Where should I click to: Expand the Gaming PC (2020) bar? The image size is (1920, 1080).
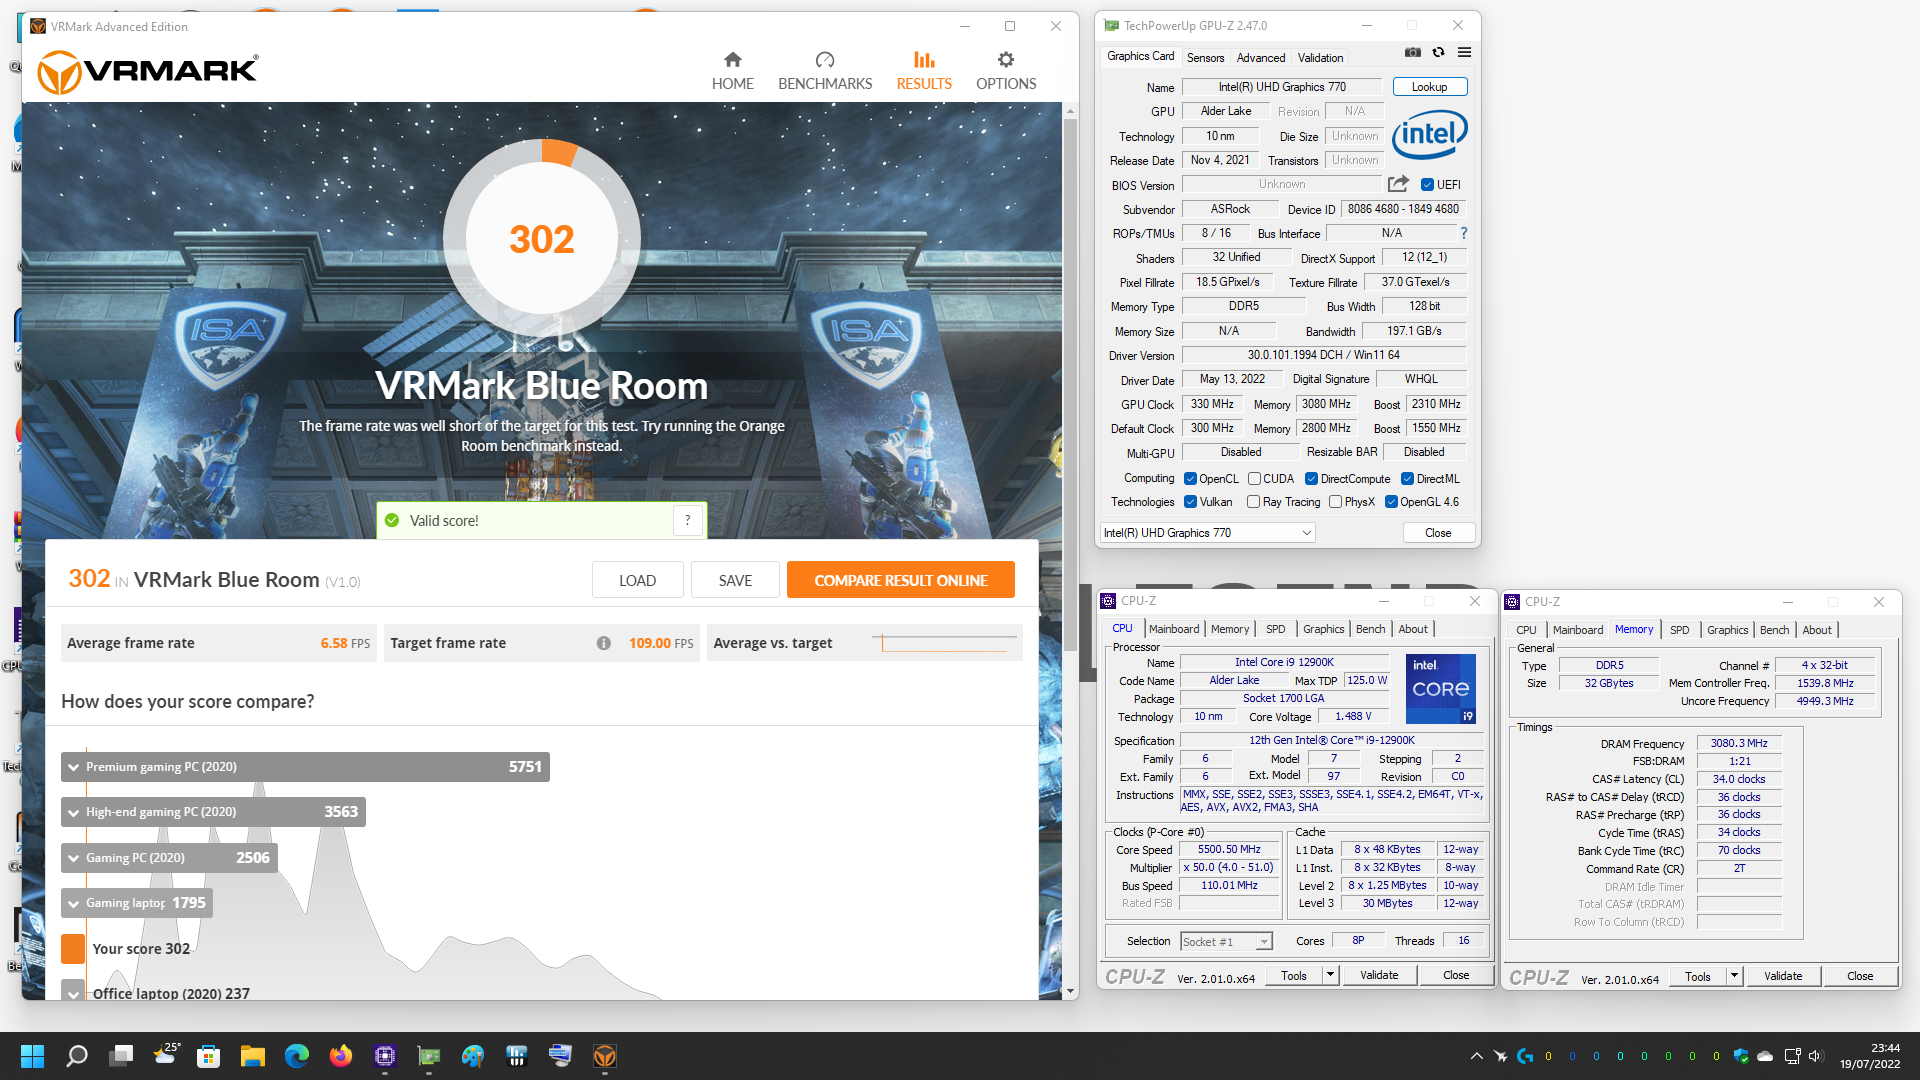[x=169, y=858]
